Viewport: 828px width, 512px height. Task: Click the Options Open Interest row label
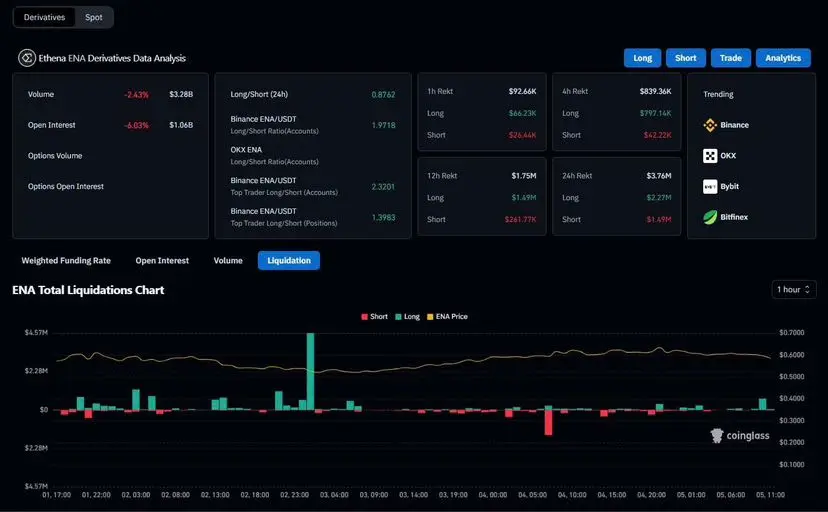click(65, 186)
